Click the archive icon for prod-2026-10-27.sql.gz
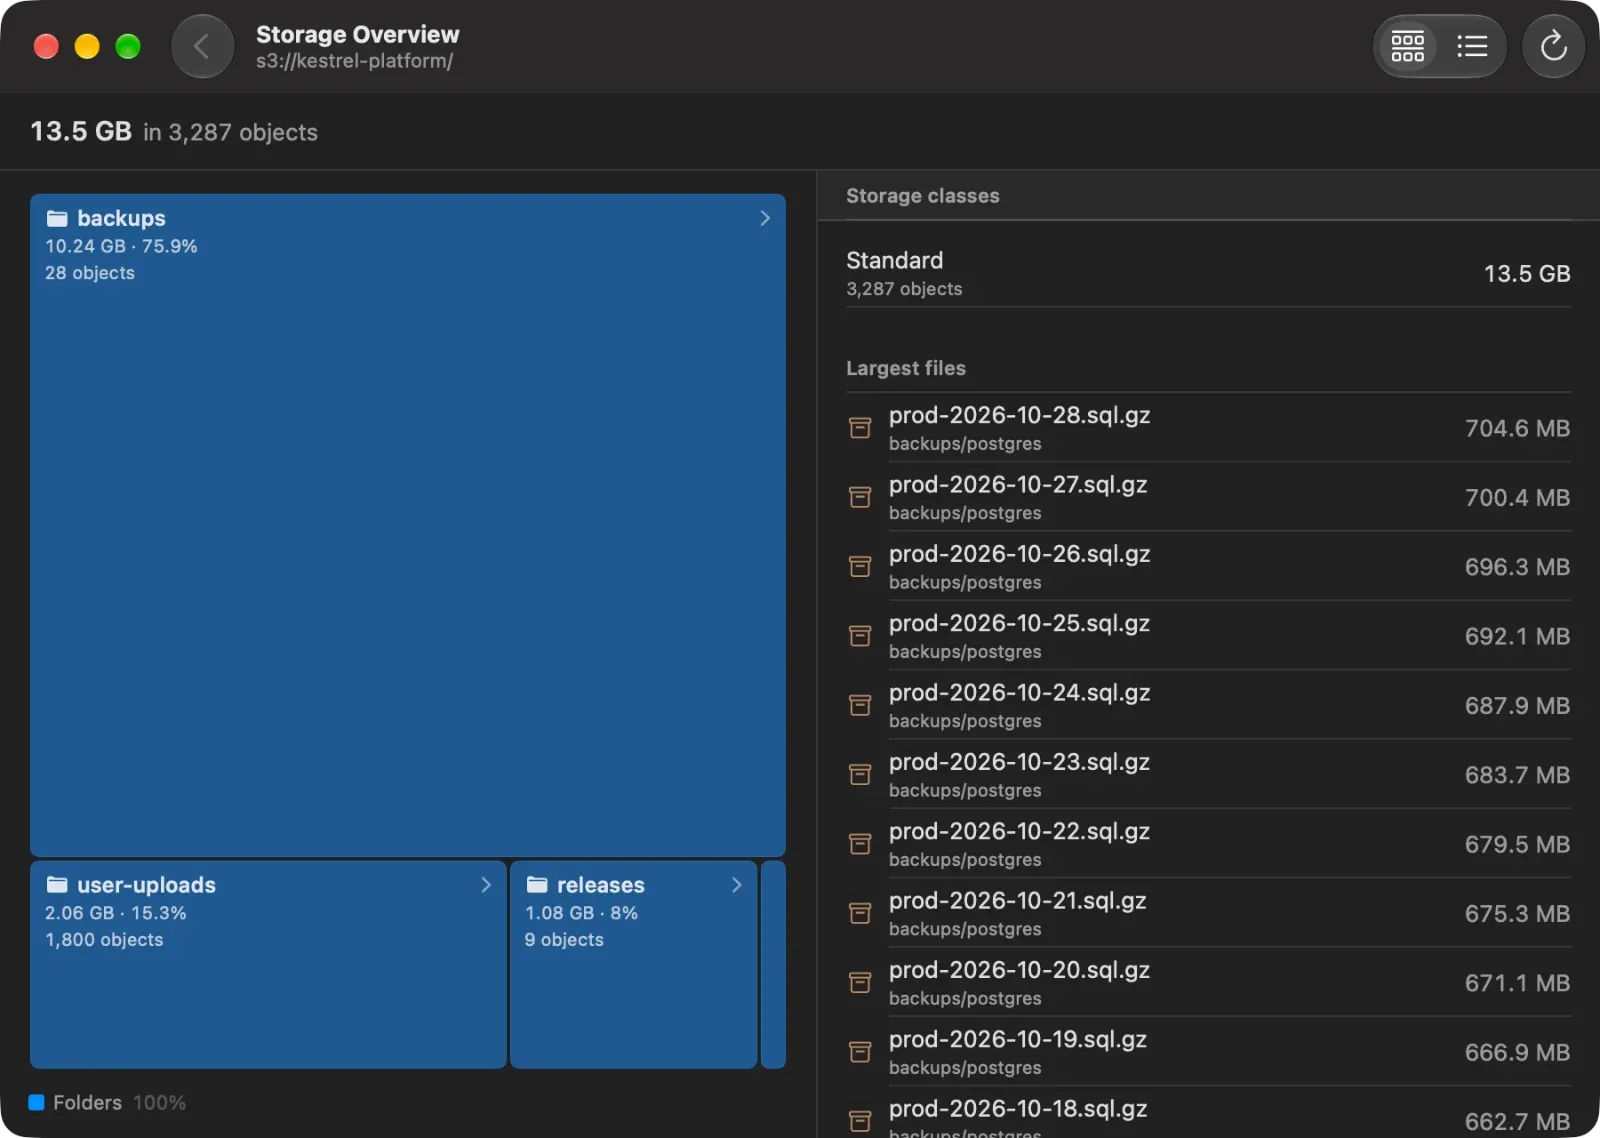Viewport: 1600px width, 1138px height. (x=860, y=497)
